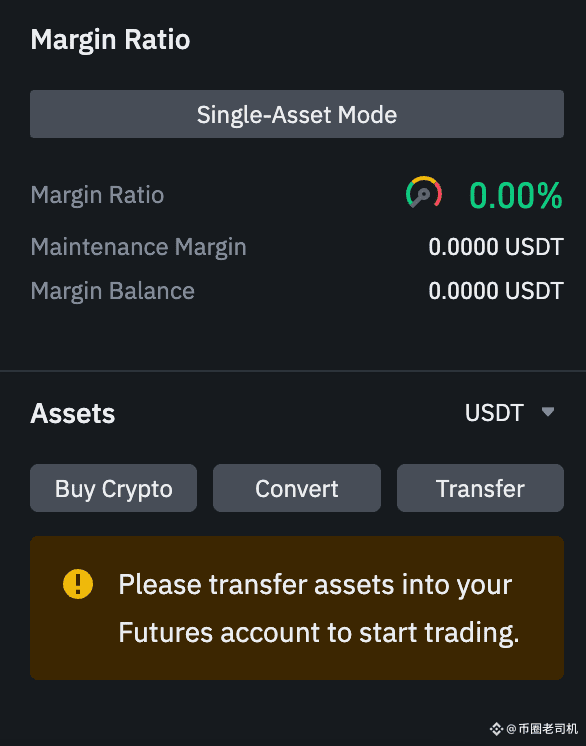Click the Convert button
Viewport: 586px width, 746px height.
point(297,488)
